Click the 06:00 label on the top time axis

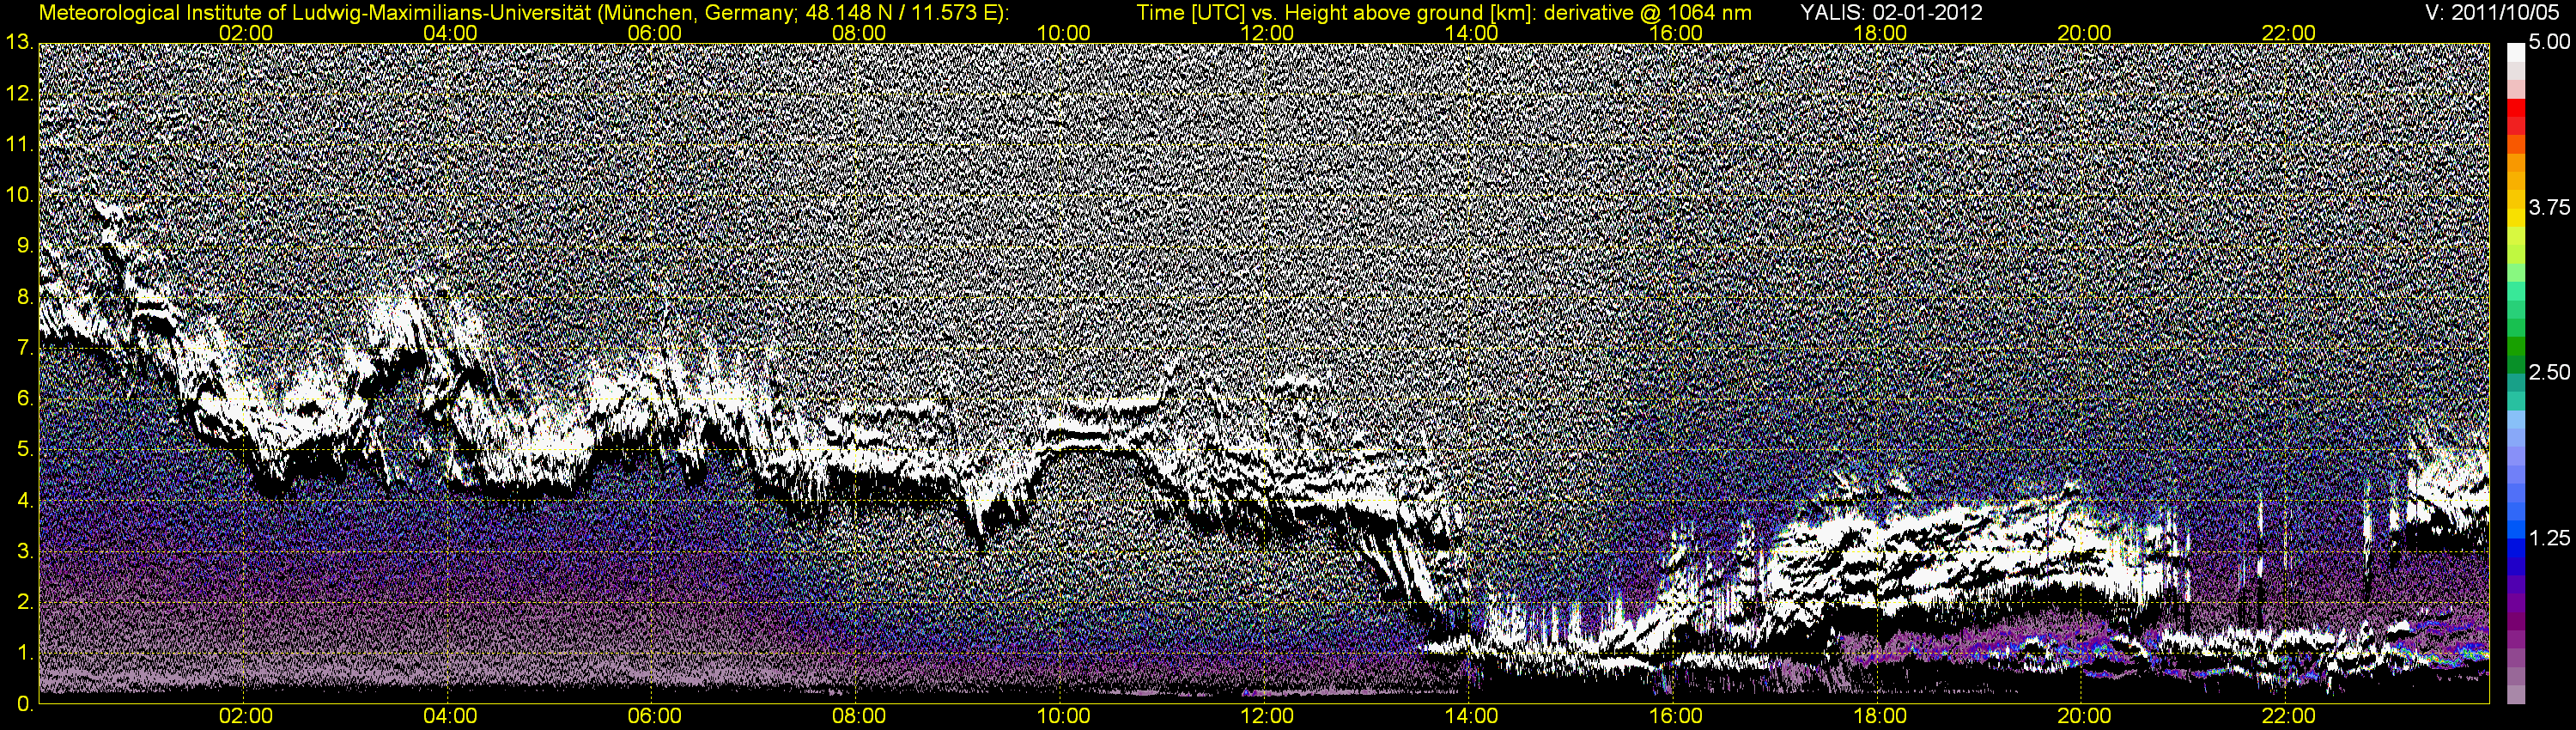tap(654, 33)
